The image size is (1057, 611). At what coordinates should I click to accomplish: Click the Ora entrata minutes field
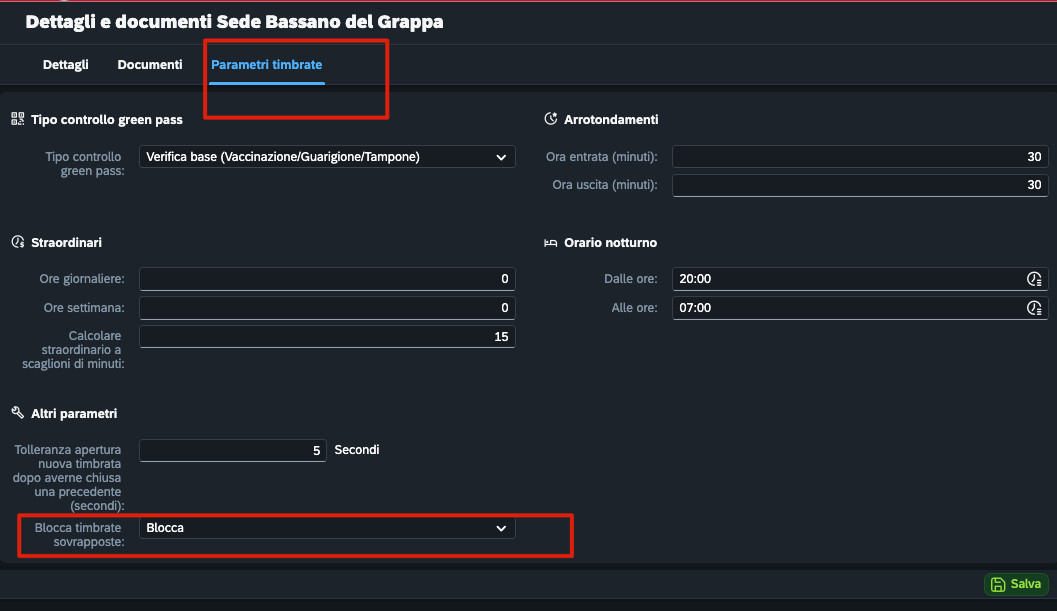[860, 157]
